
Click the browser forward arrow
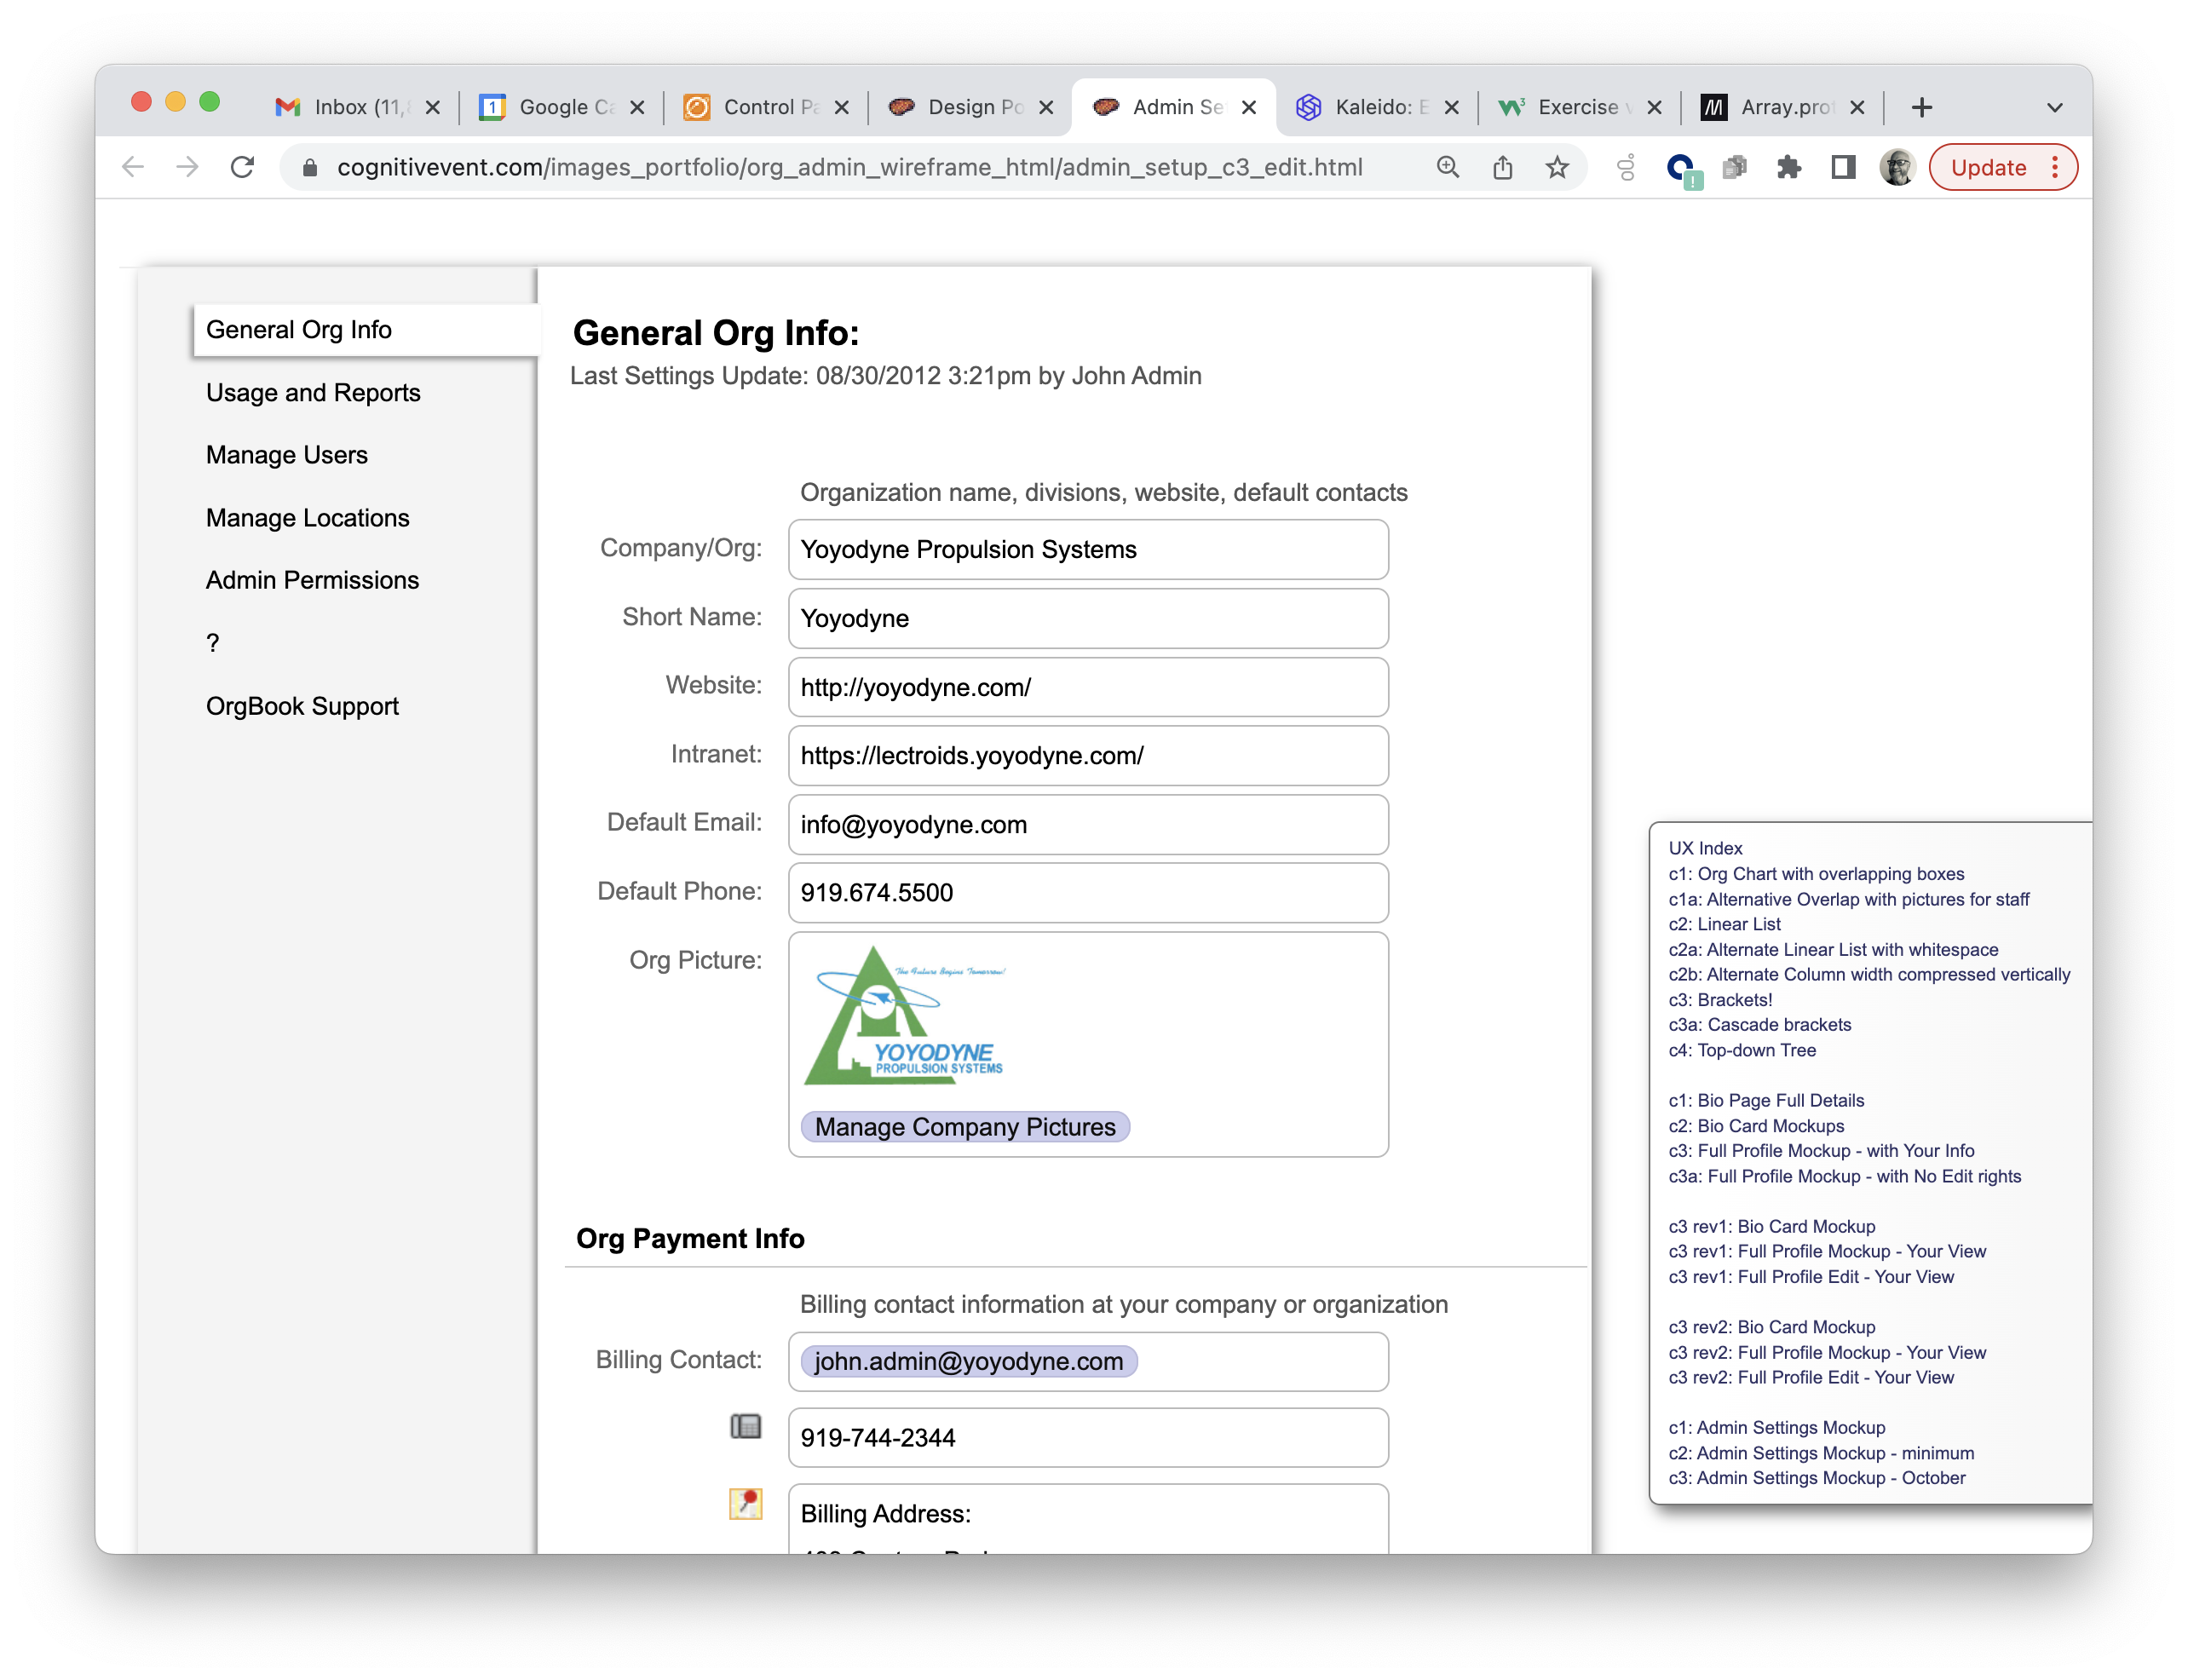point(187,167)
